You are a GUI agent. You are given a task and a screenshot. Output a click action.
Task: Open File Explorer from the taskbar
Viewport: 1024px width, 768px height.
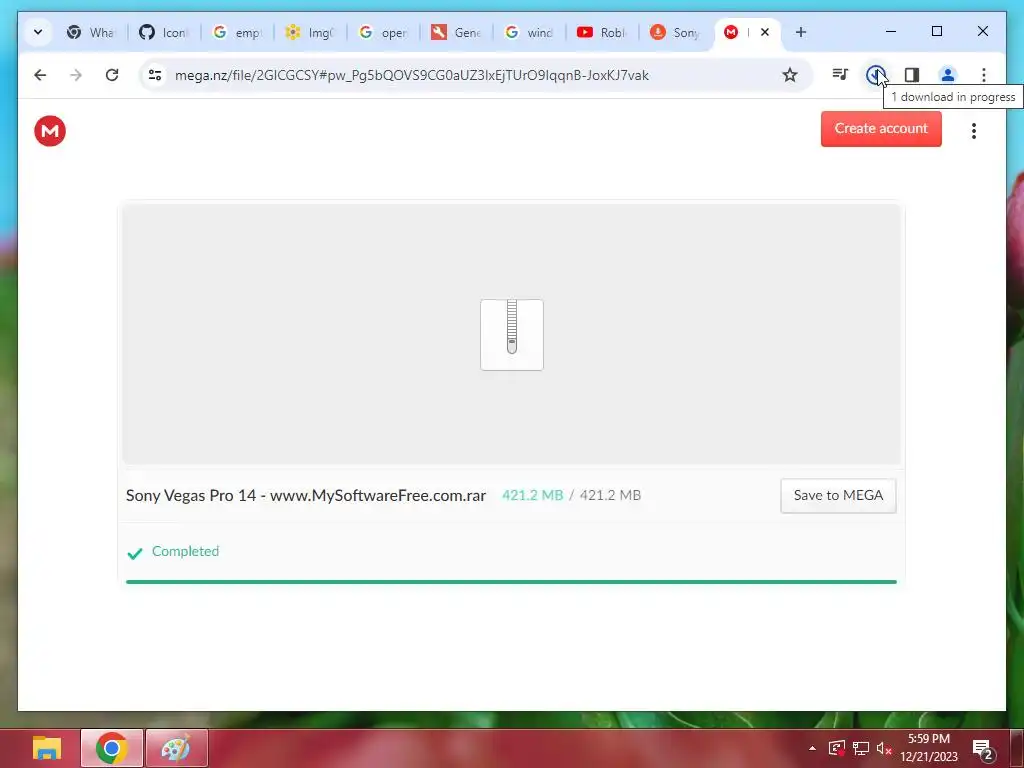[47, 748]
